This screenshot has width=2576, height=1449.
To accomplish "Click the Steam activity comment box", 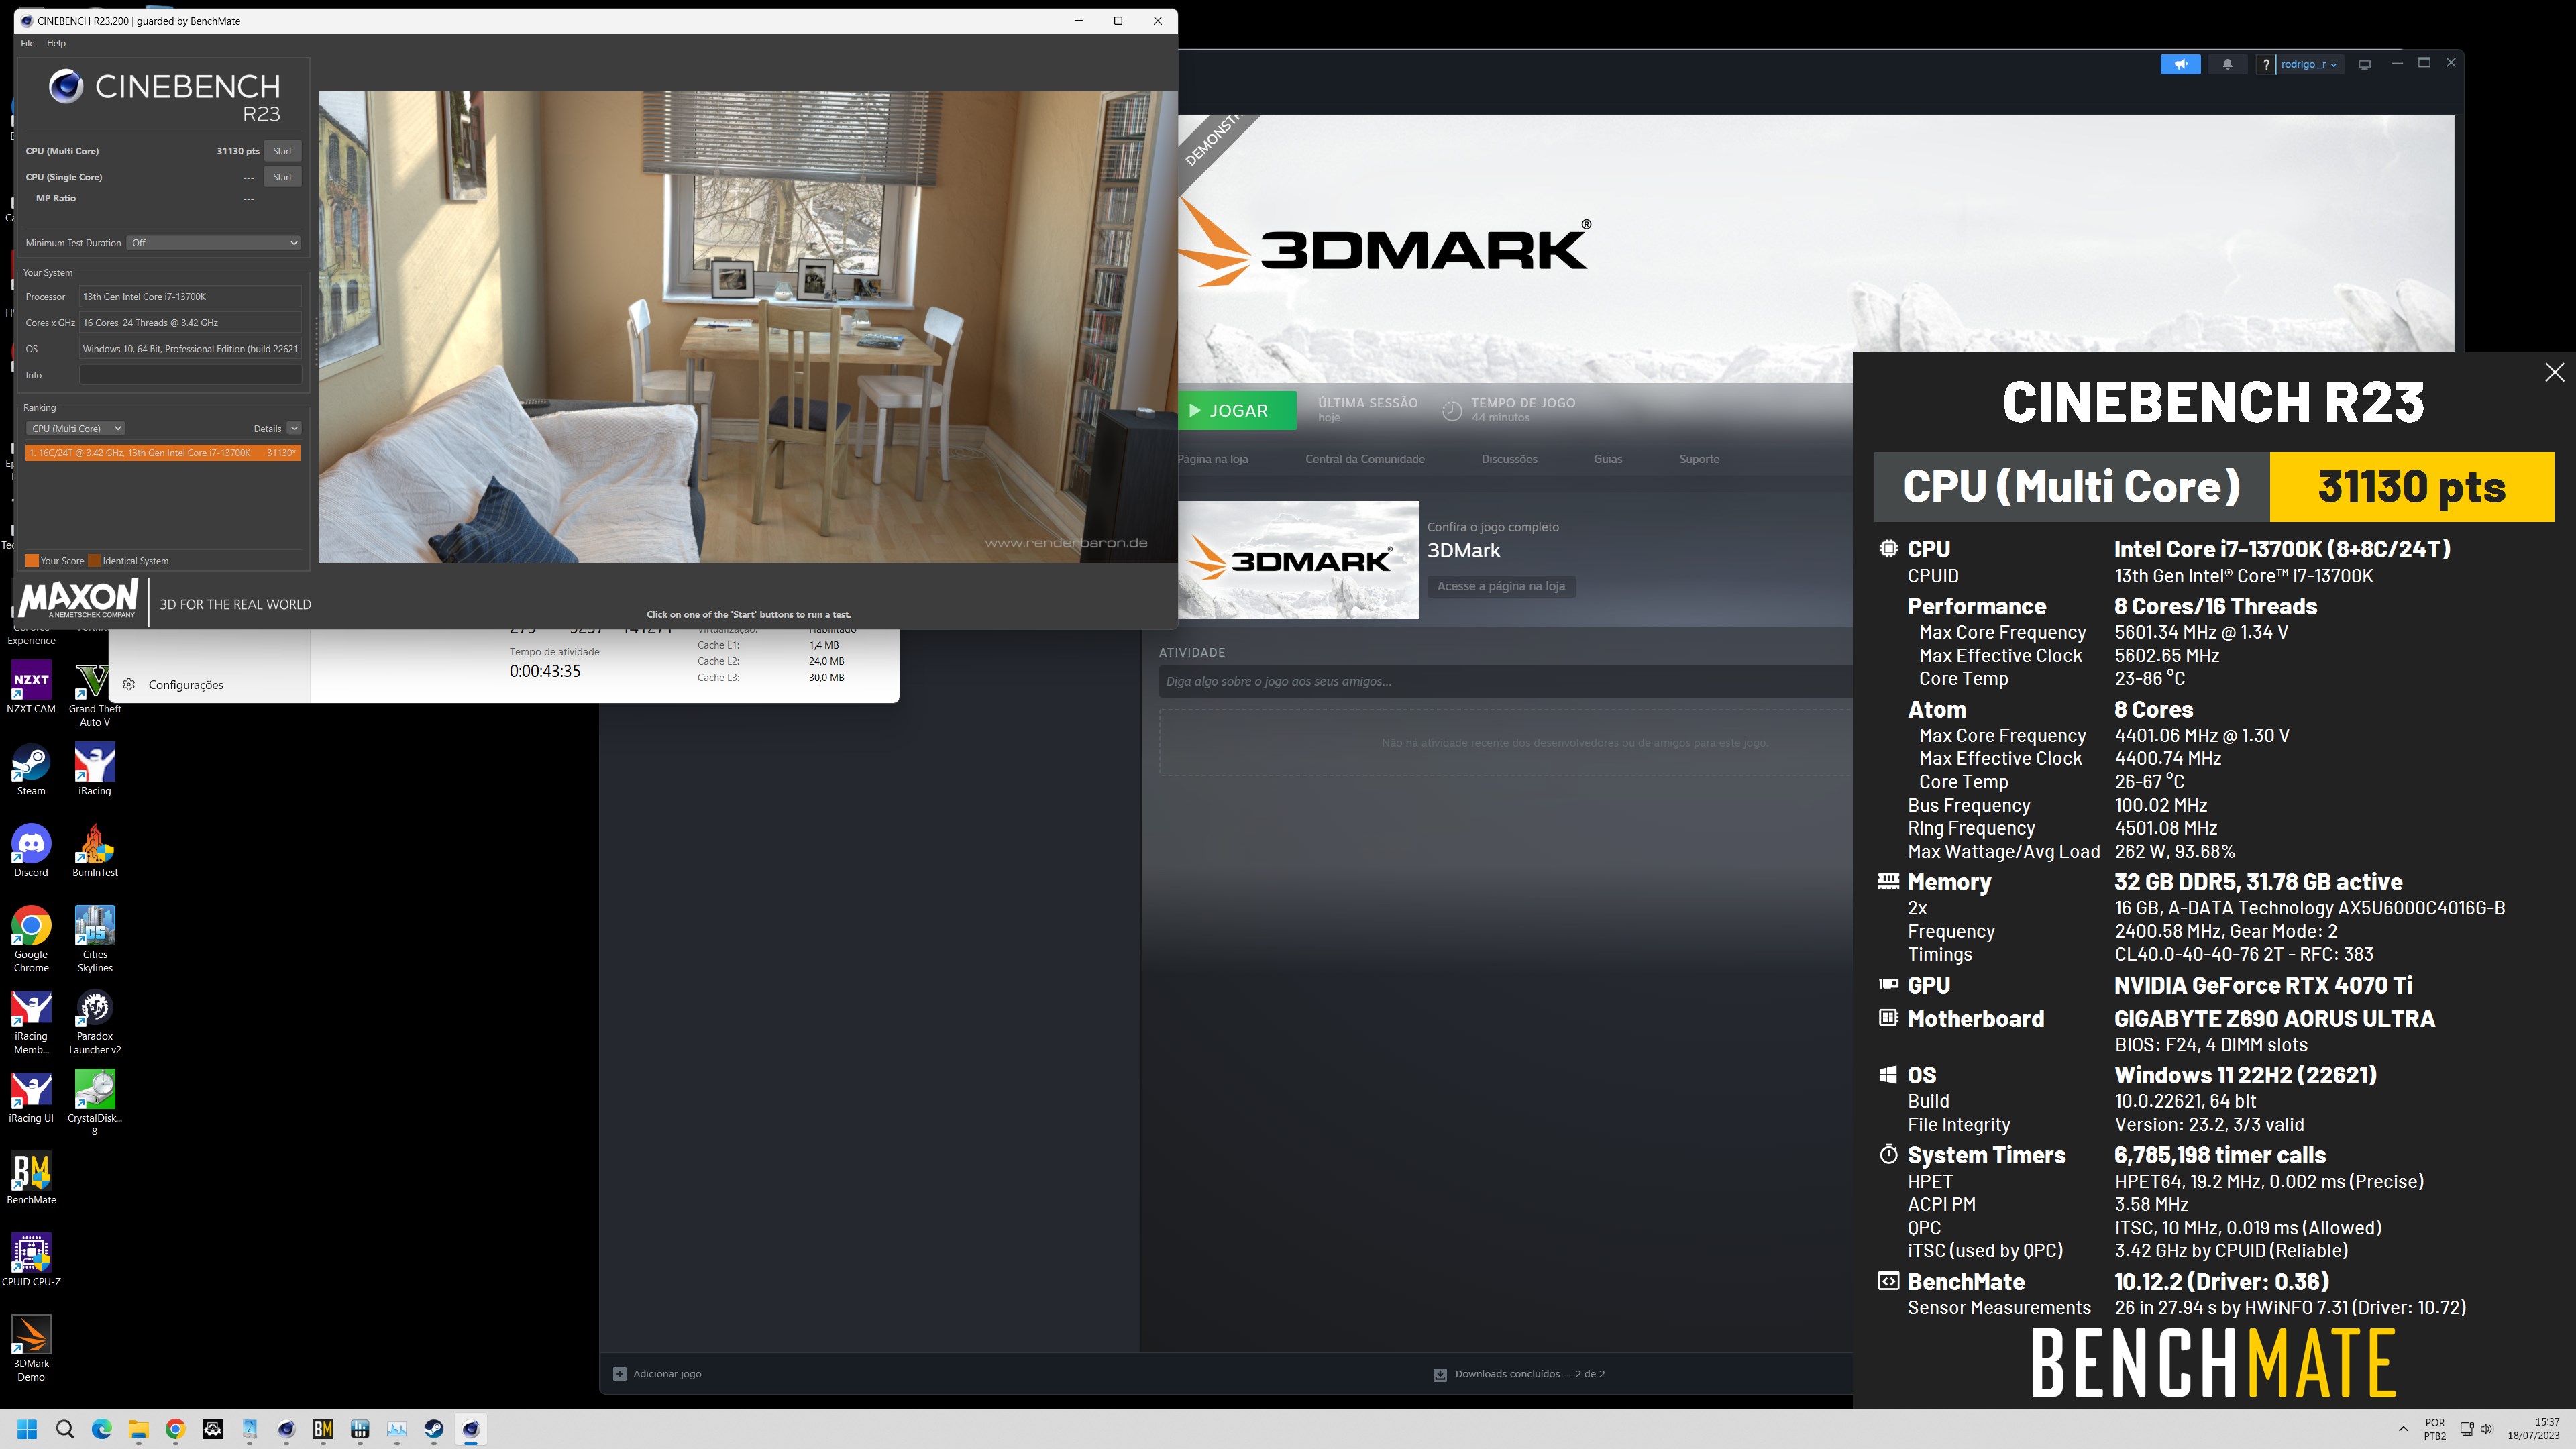I will click(x=1505, y=681).
